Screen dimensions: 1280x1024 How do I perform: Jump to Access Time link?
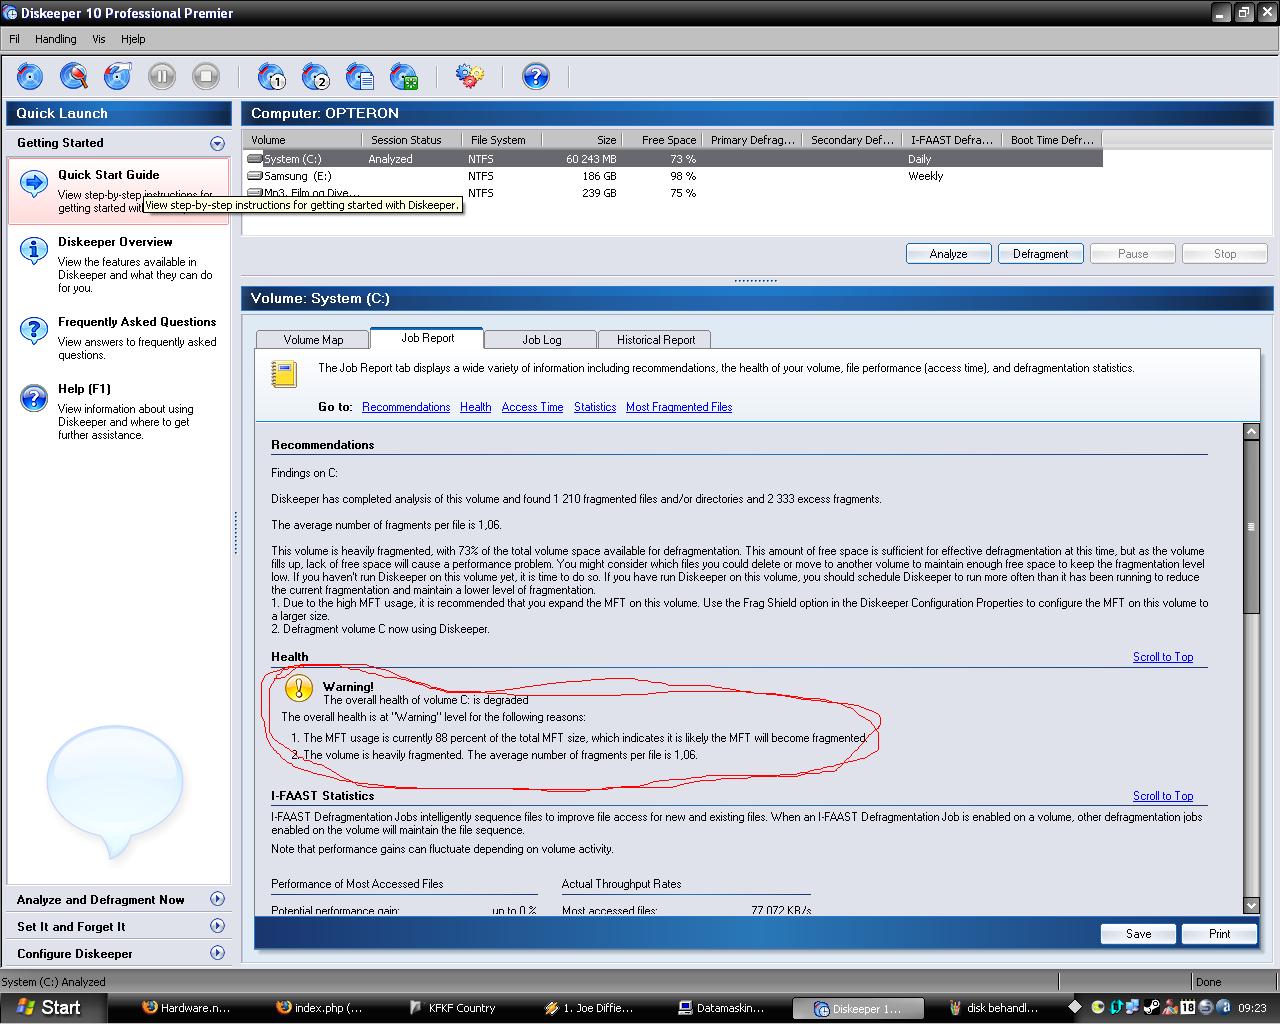tap(532, 407)
